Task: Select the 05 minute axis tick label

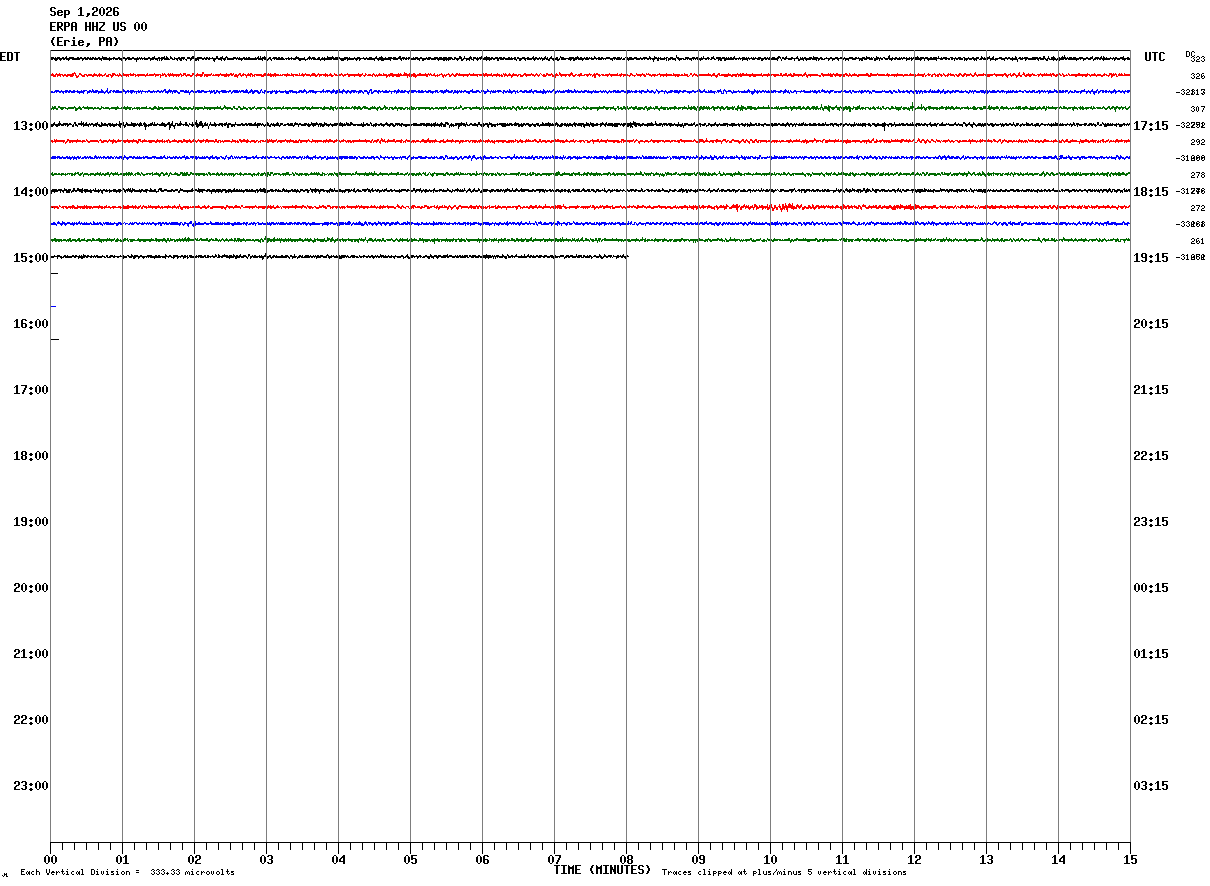Action: [410, 859]
